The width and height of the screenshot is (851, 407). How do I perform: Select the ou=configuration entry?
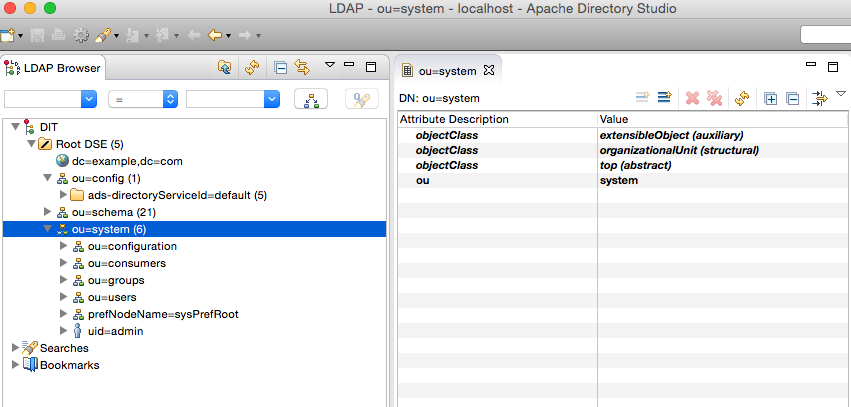132,246
